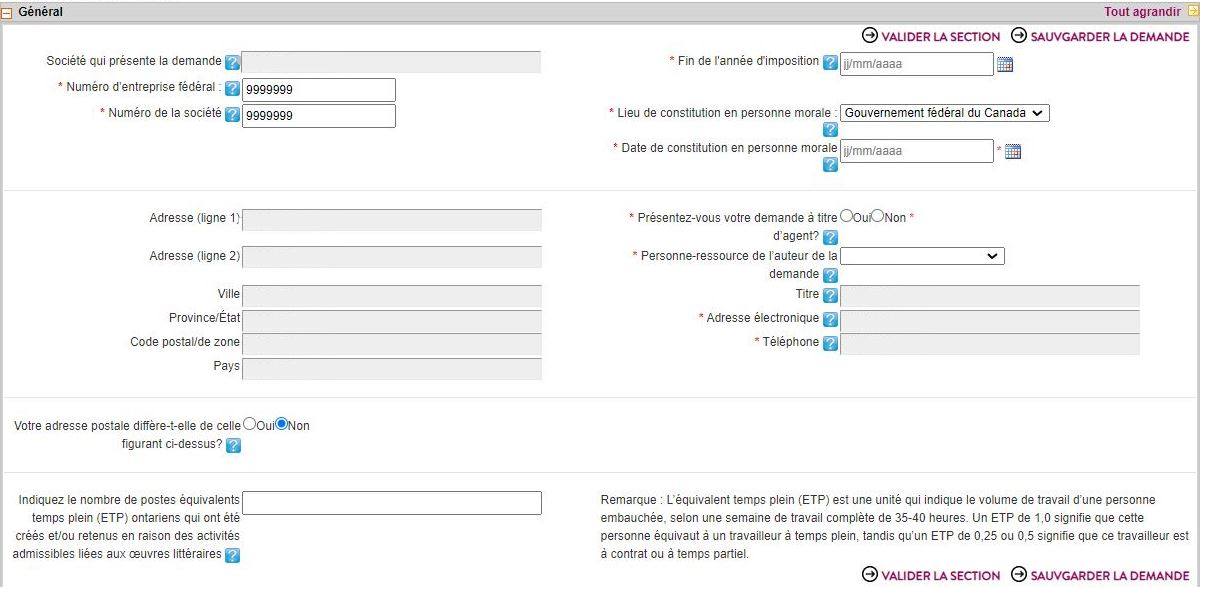Select Non for demande à titre d'agent

[x=878, y=216]
